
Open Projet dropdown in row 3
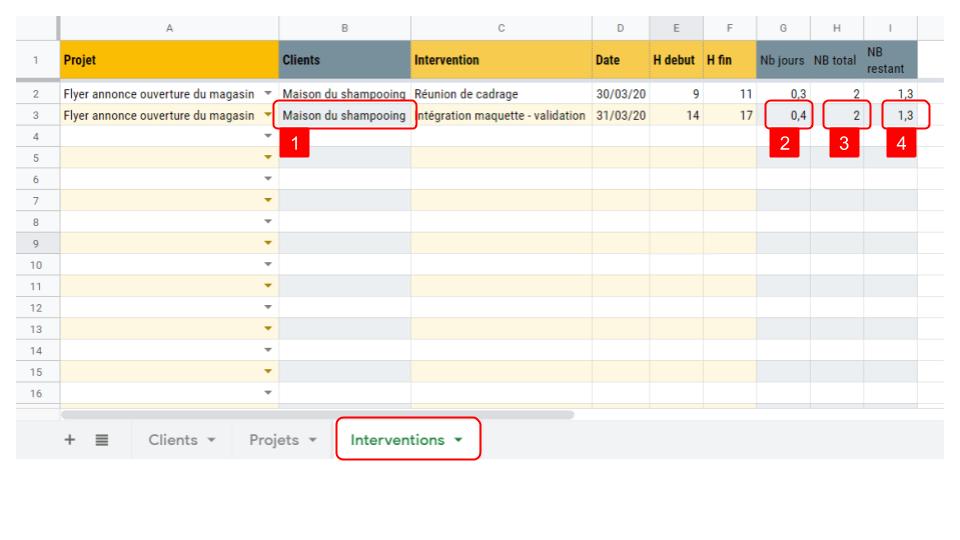pos(268,115)
